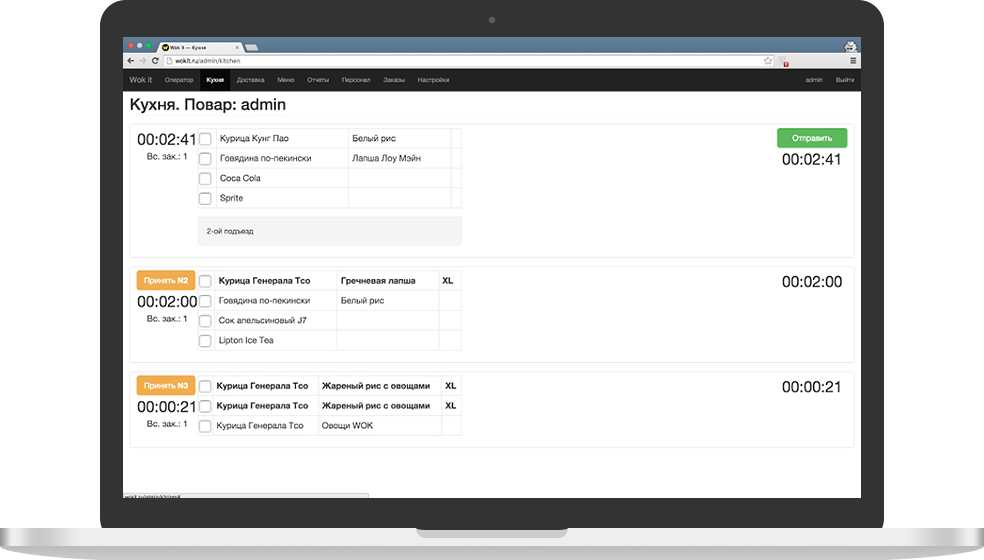The image size is (984, 560).
Task: Toggle the Sprite checkbox
Action: [x=205, y=199]
